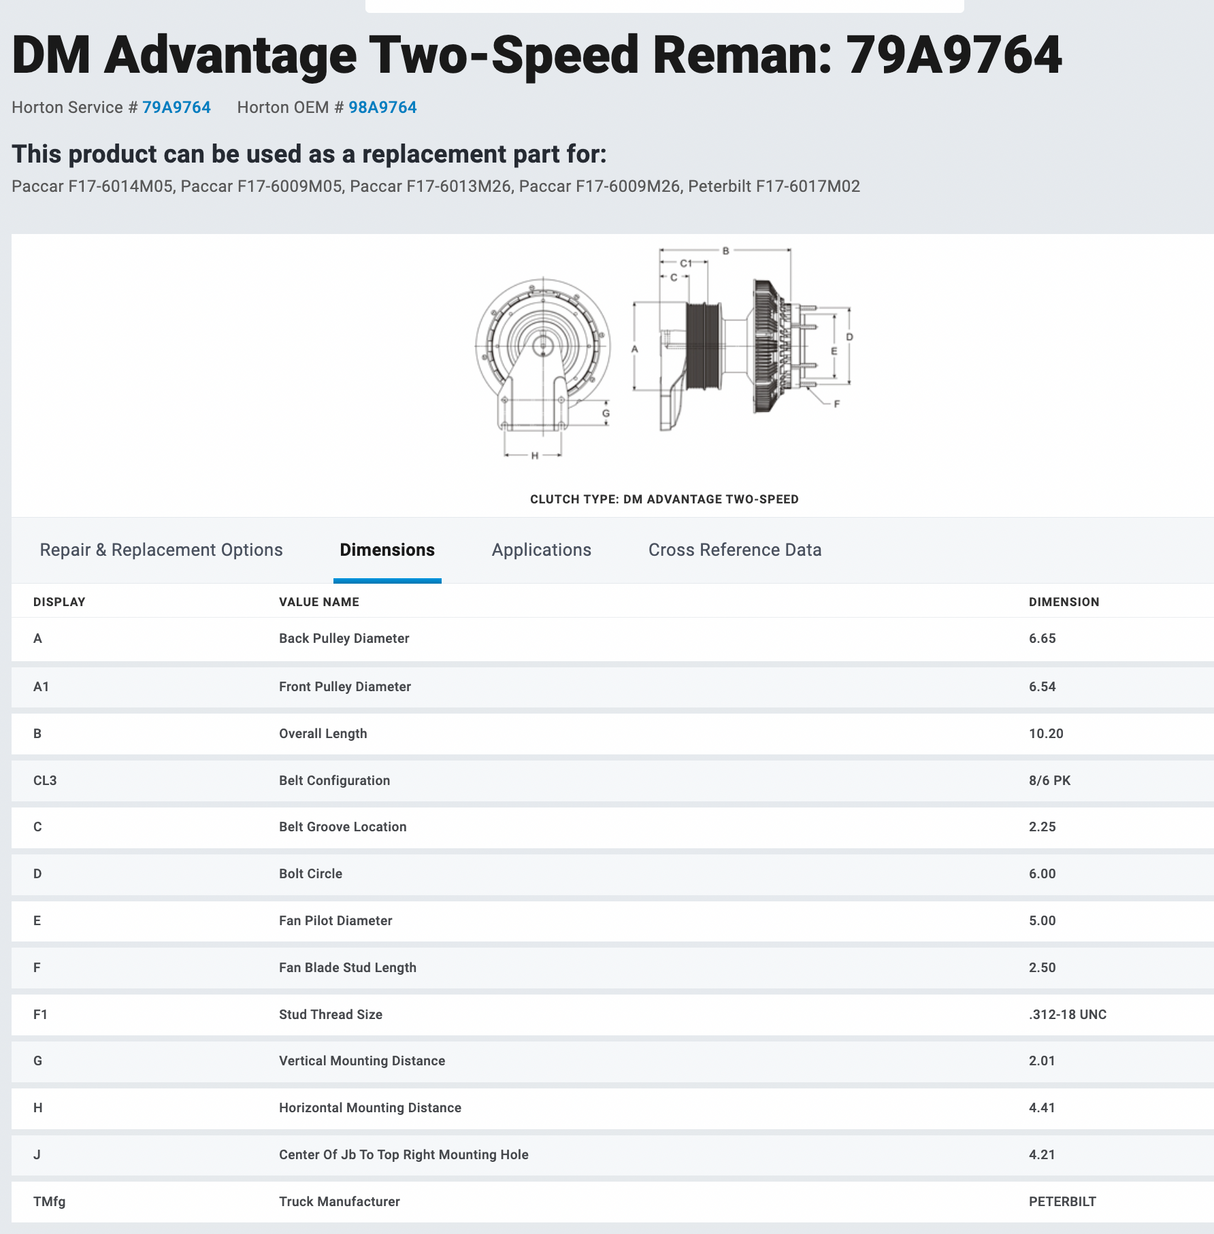The height and width of the screenshot is (1234, 1214).
Task: Open the Applications tab
Action: [541, 550]
